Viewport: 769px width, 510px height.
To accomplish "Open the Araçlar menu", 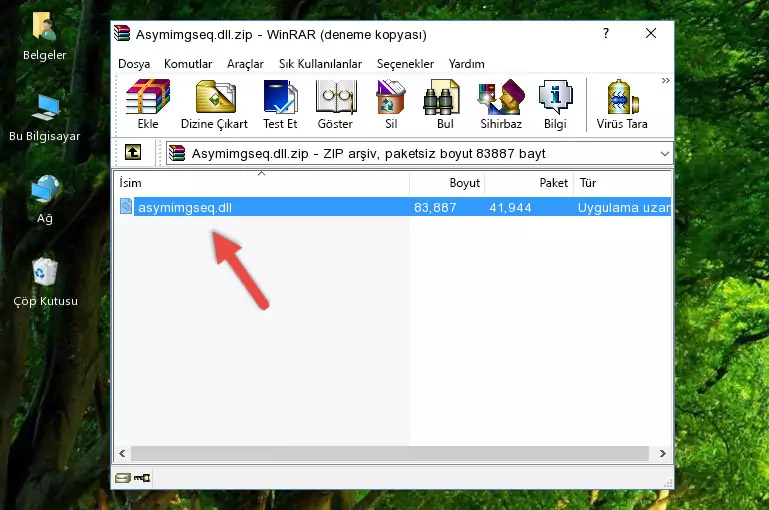I will click(x=245, y=64).
